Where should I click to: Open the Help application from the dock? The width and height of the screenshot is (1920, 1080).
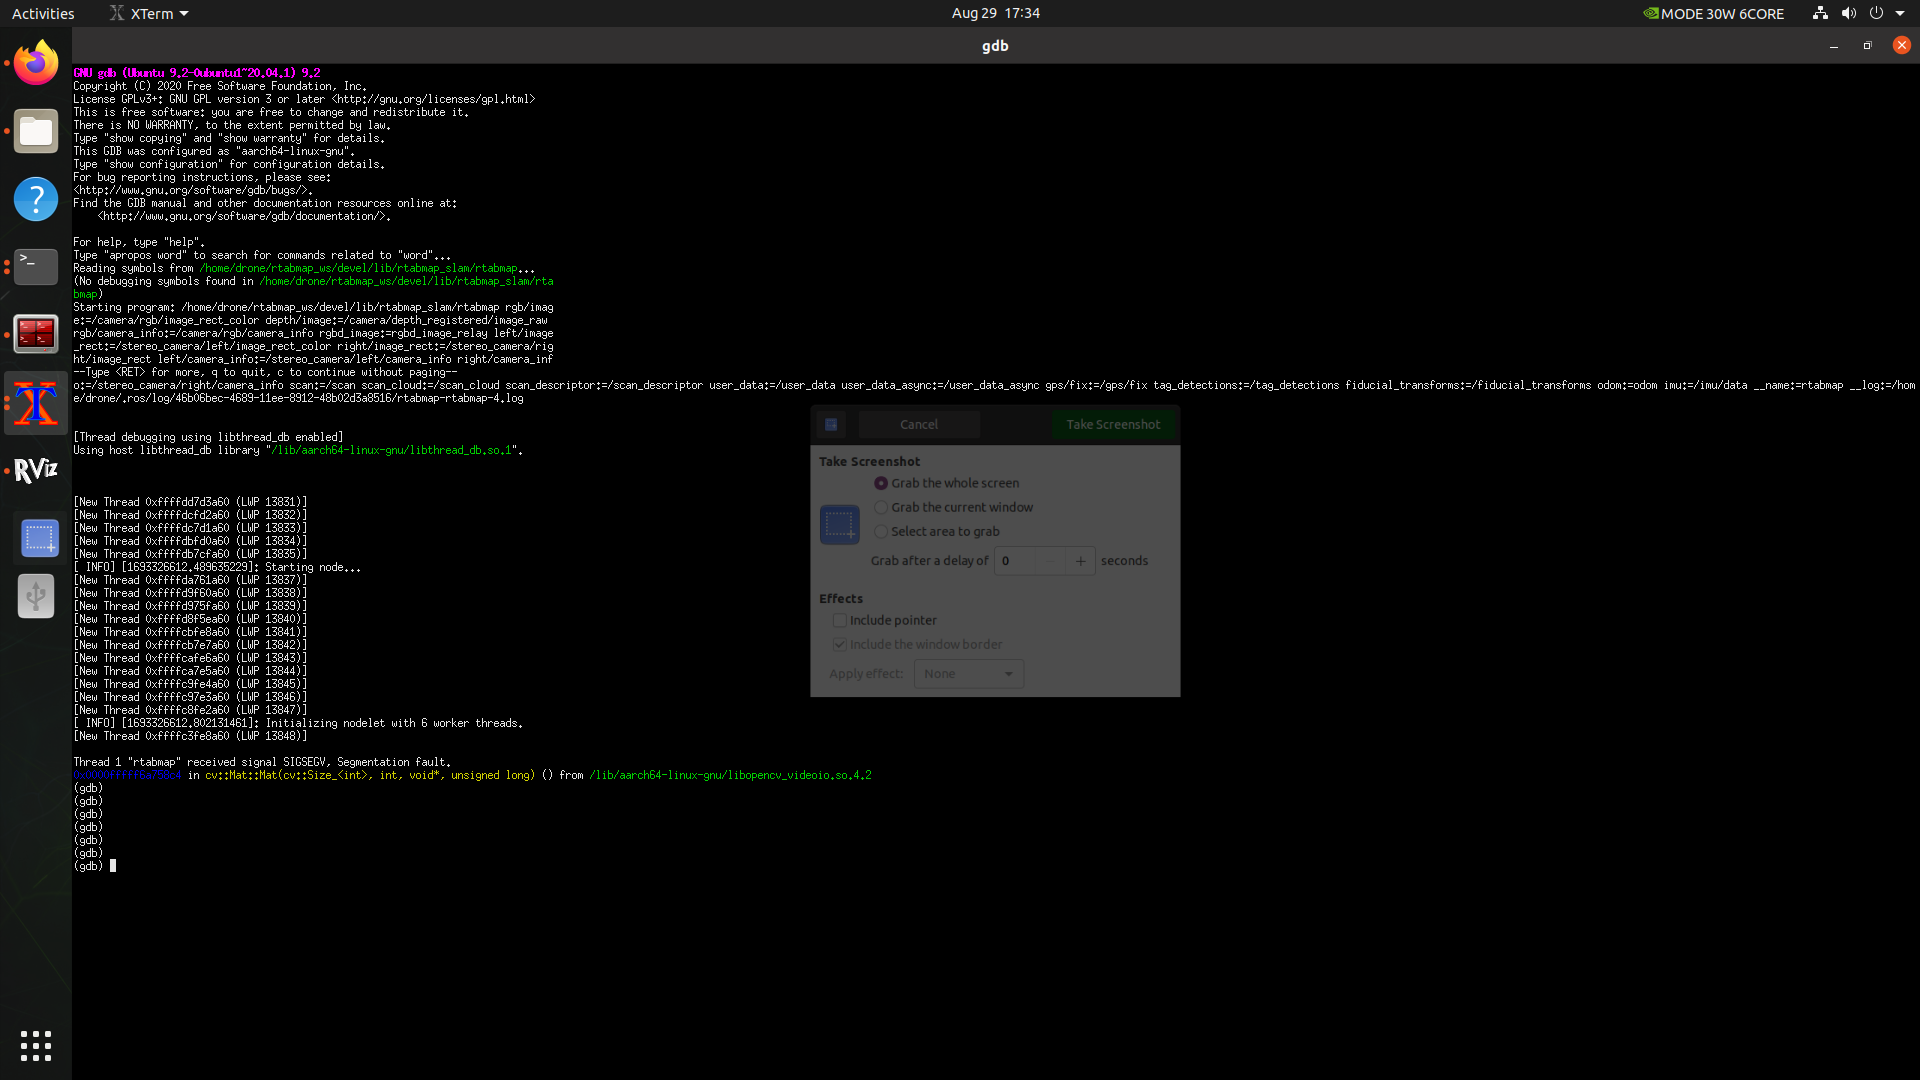tap(35, 199)
